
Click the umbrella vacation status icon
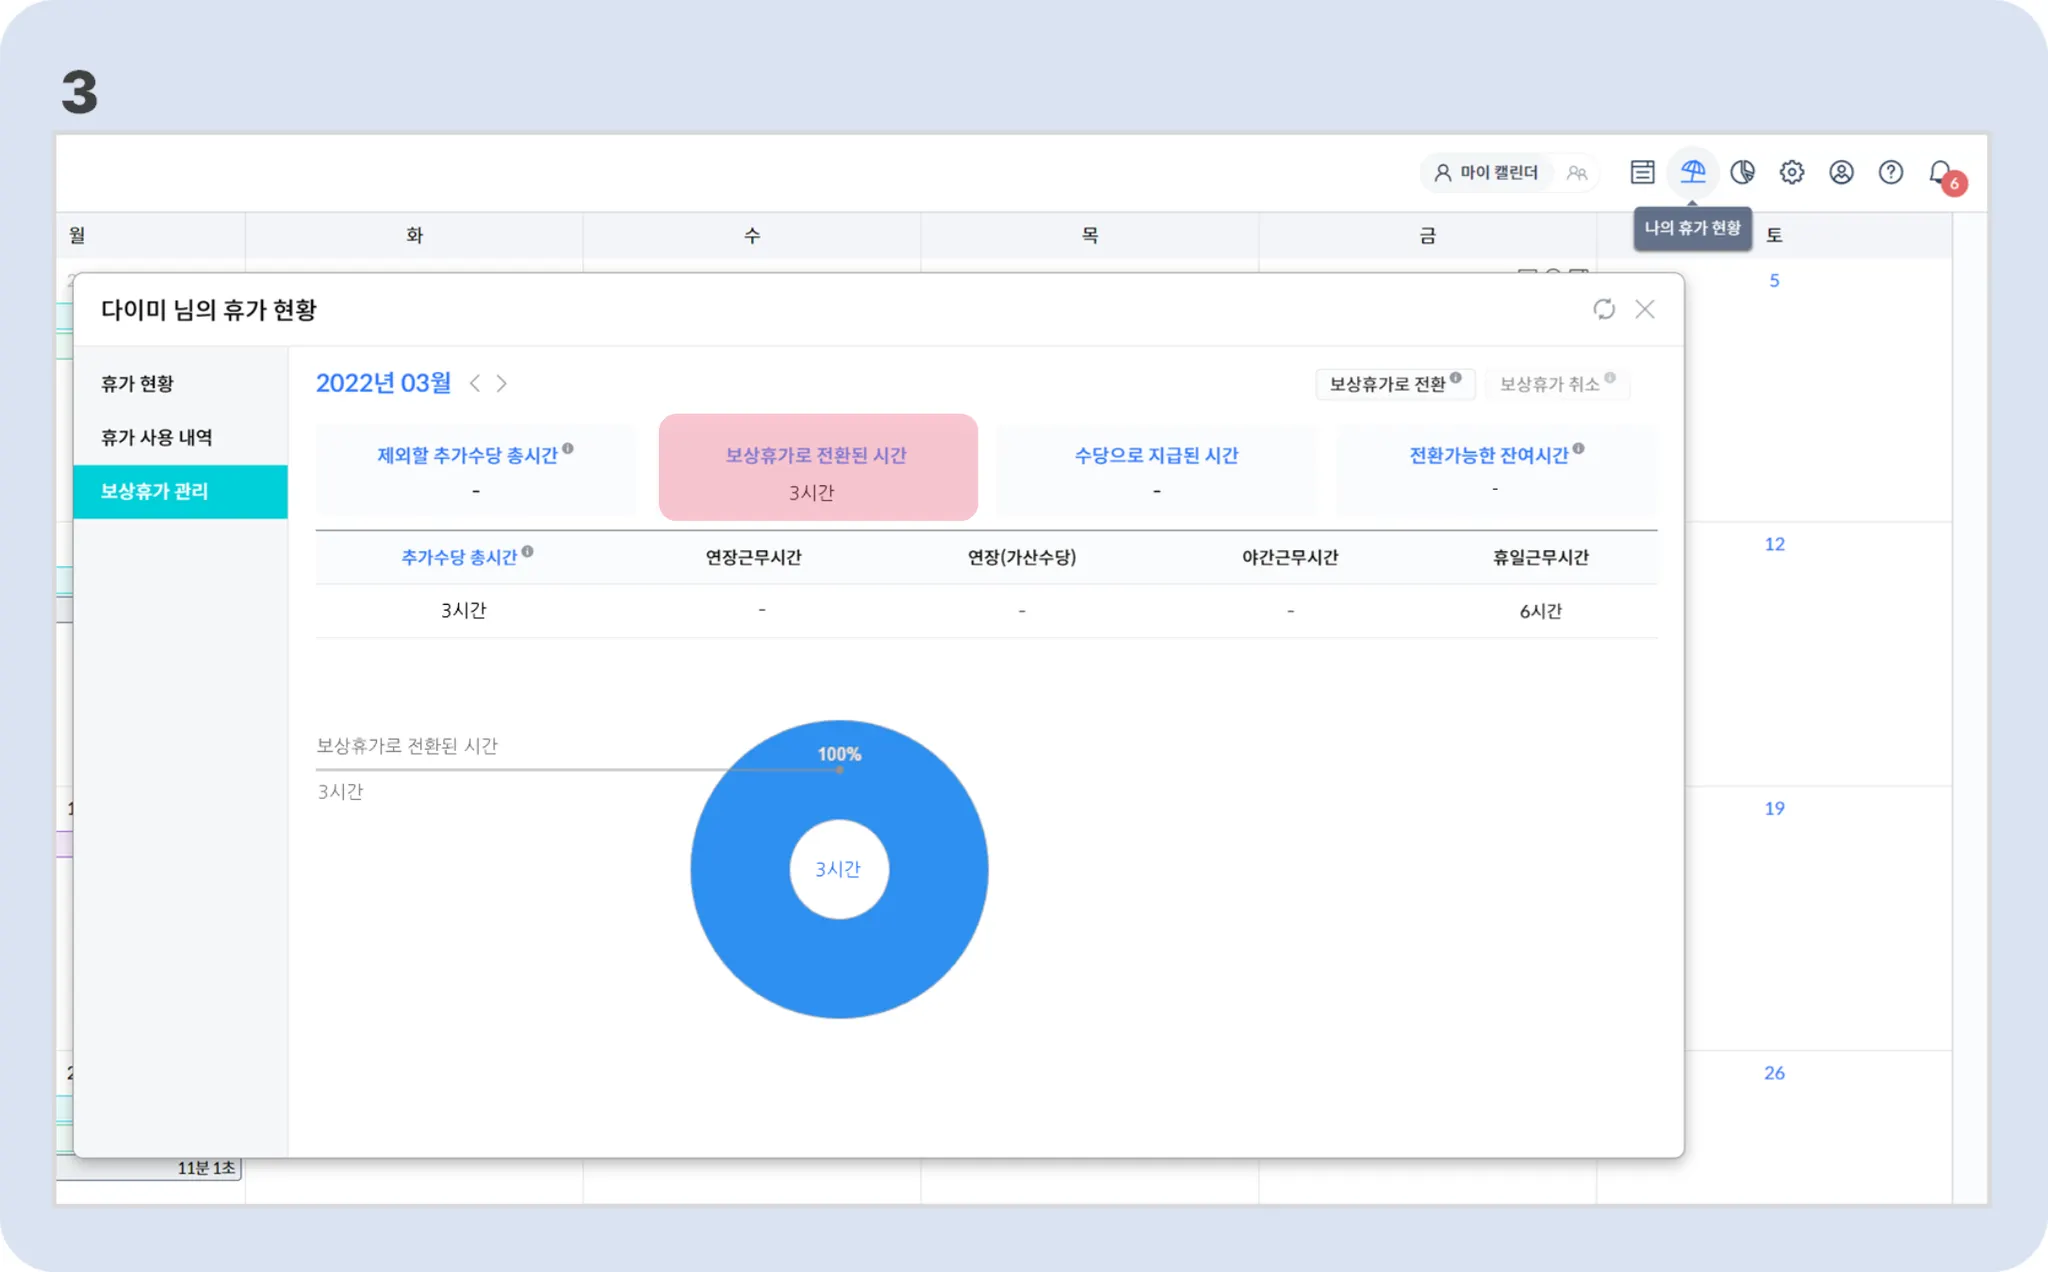(x=1692, y=172)
